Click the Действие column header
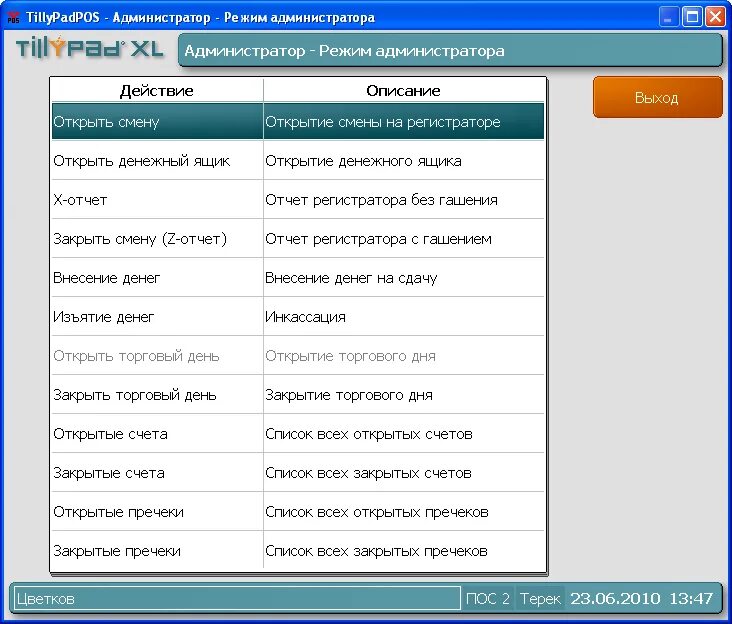Image resolution: width=732 pixels, height=624 pixels. click(157, 90)
